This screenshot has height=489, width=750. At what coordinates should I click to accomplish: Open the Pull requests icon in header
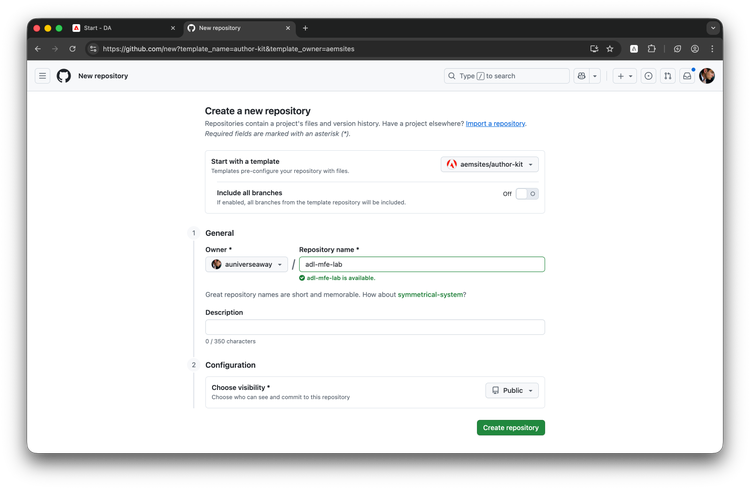tap(668, 76)
